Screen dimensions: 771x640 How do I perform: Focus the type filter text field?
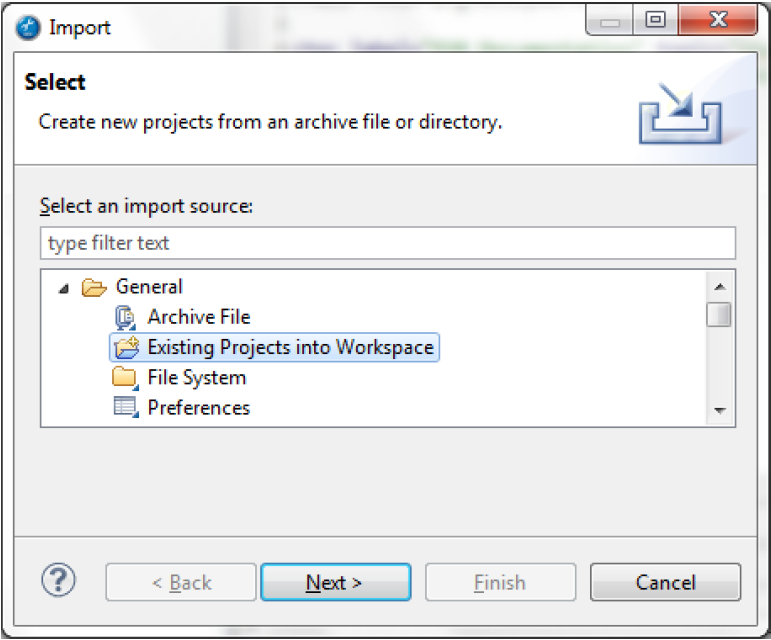(x=387, y=243)
